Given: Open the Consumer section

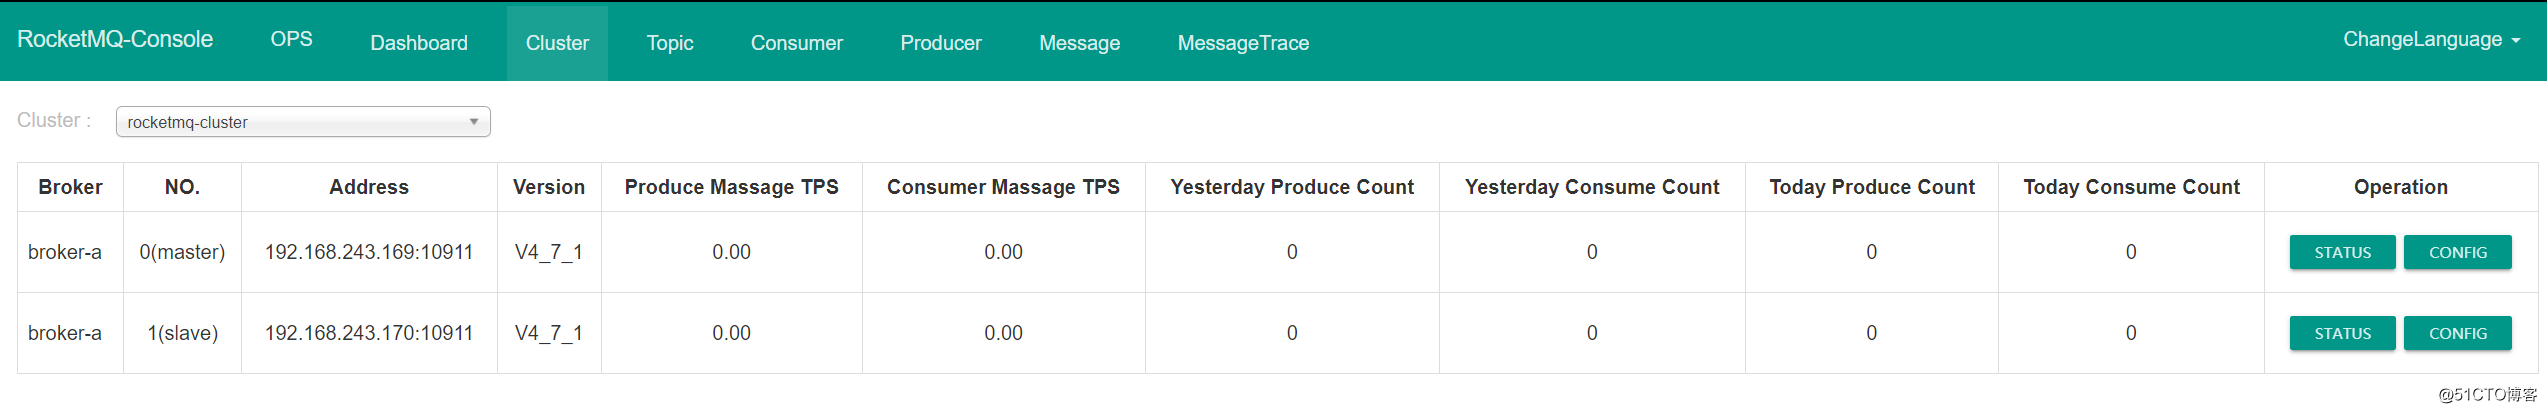Looking at the screenshot, I should click(797, 43).
